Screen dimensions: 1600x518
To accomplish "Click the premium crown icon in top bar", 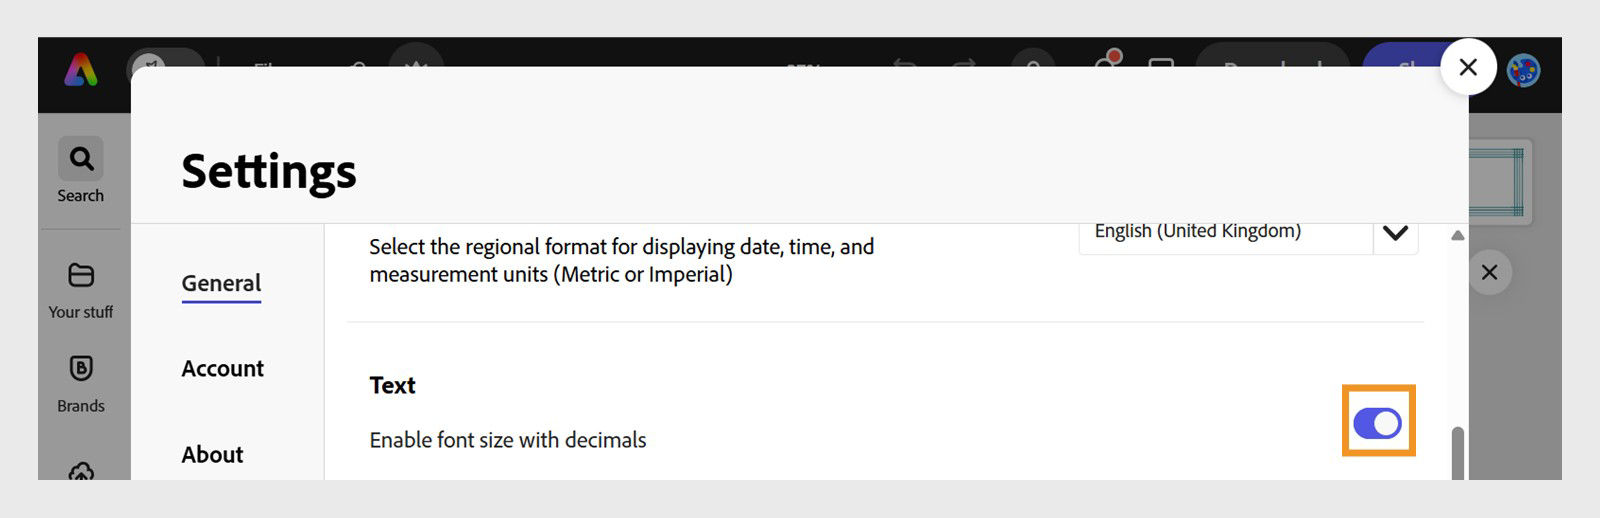I will (x=416, y=60).
